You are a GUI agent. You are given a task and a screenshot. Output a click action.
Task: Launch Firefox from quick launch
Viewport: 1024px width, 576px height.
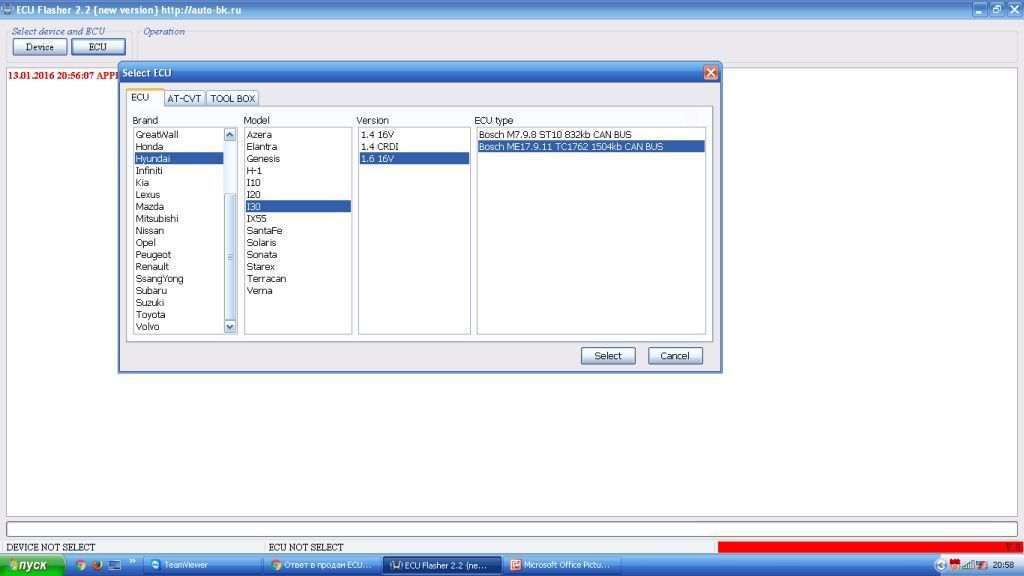click(x=97, y=565)
